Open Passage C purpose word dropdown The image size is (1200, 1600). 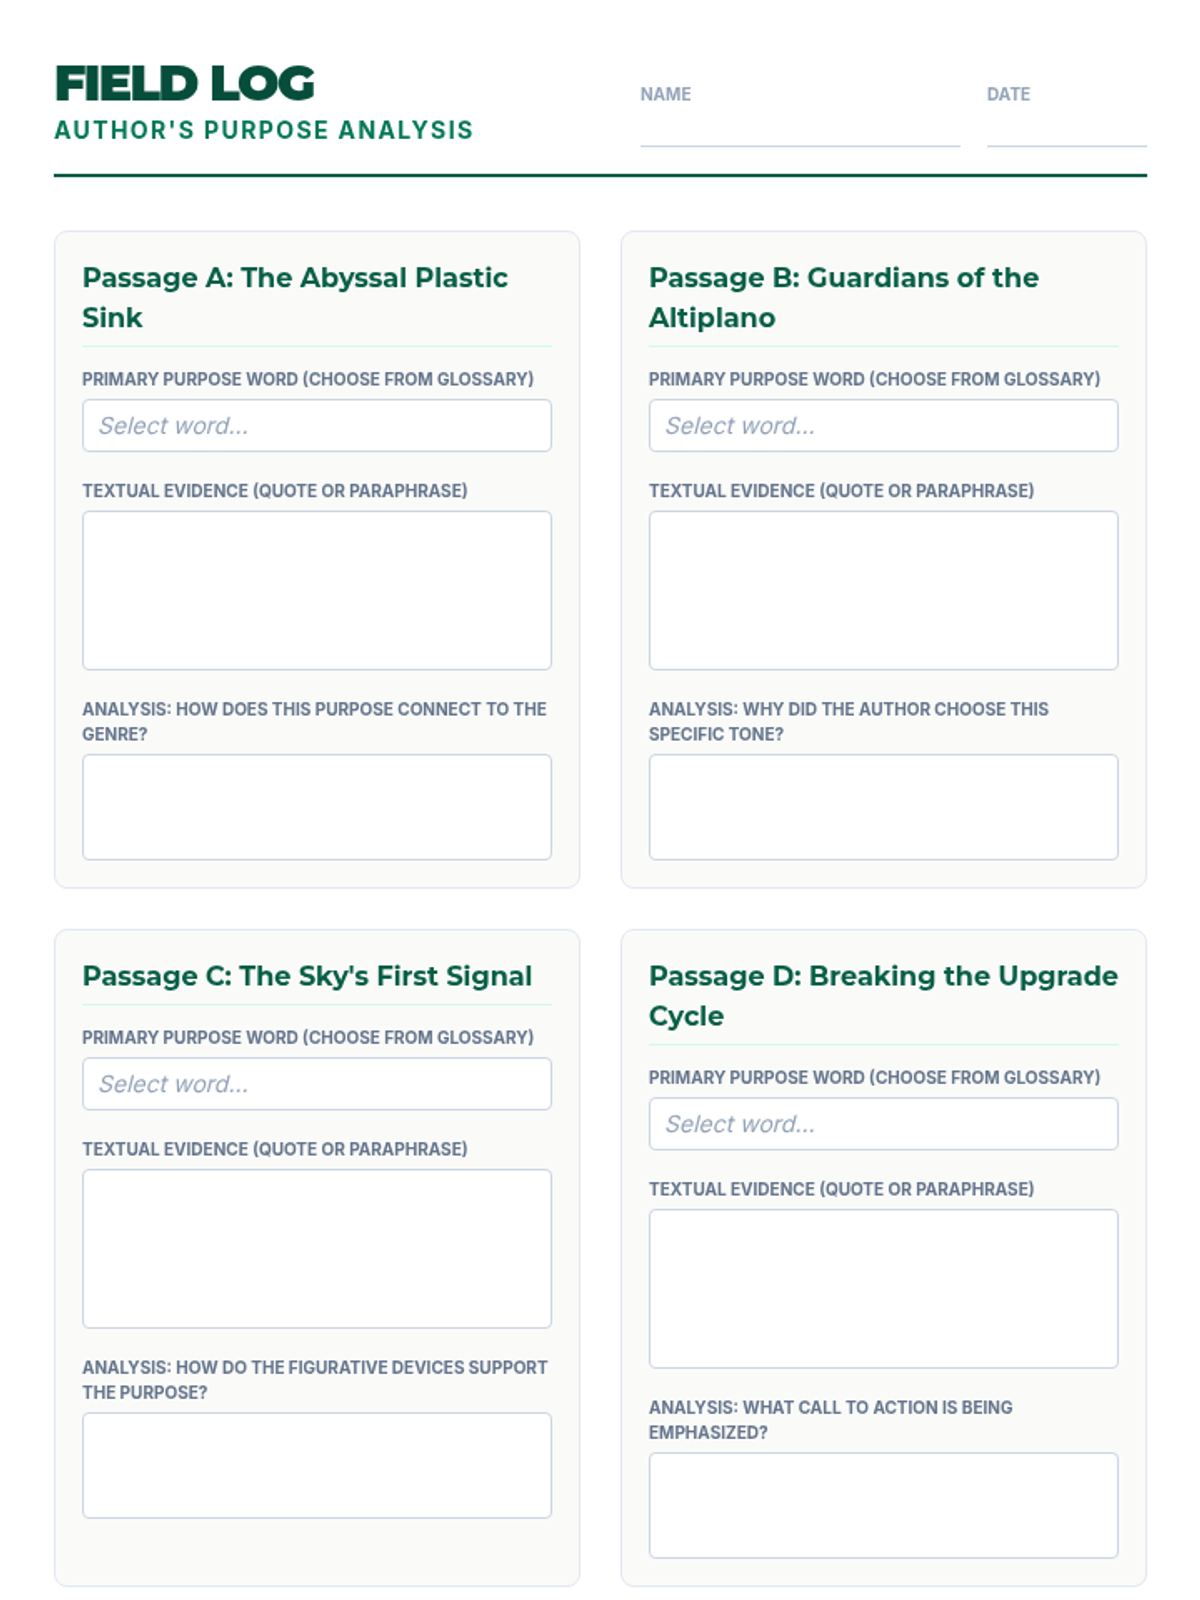point(316,1084)
